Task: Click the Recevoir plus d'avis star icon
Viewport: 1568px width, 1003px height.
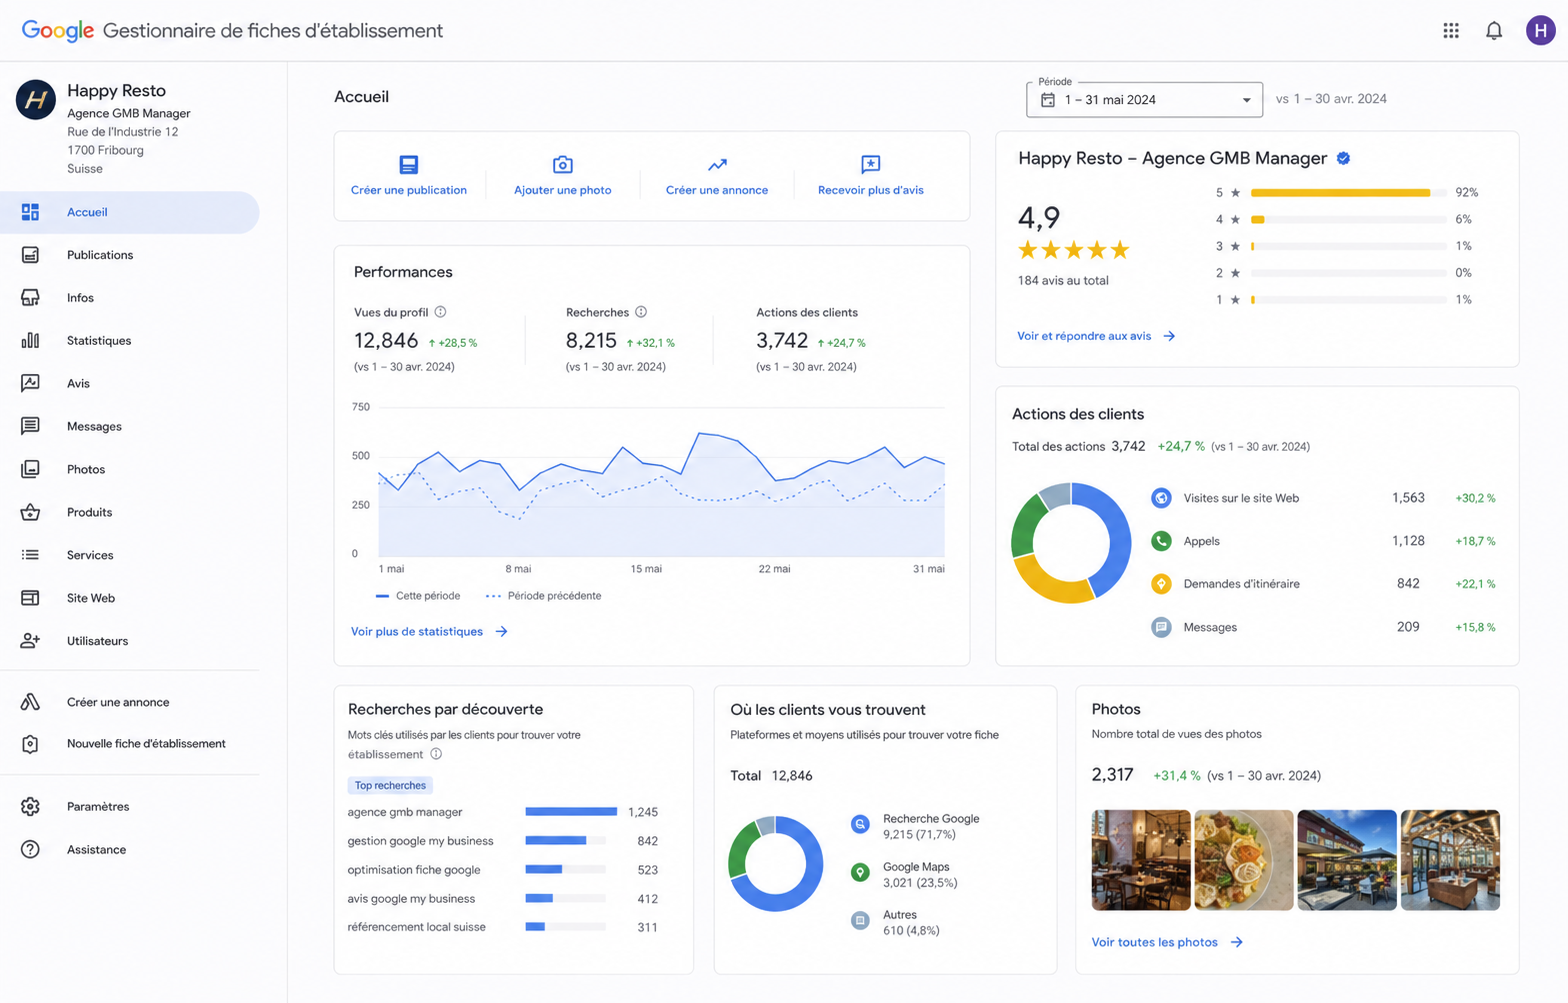Action: pyautogui.click(x=870, y=164)
